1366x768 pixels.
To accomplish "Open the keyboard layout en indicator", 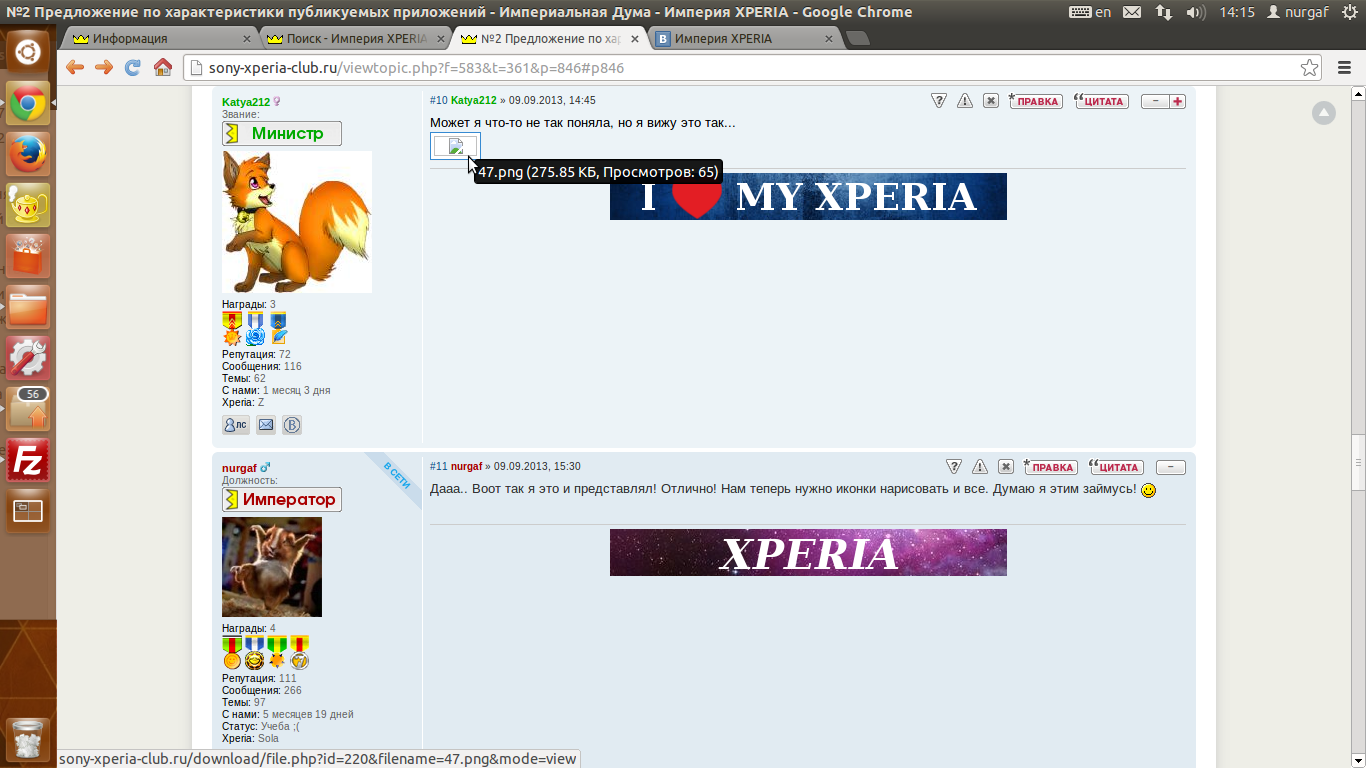I will 1091,12.
